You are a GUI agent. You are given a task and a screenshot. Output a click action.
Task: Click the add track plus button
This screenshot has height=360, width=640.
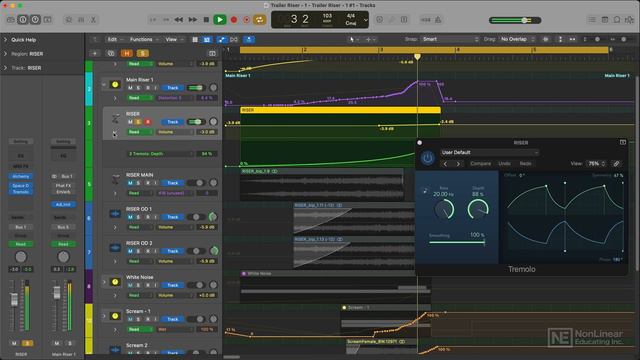95,53
